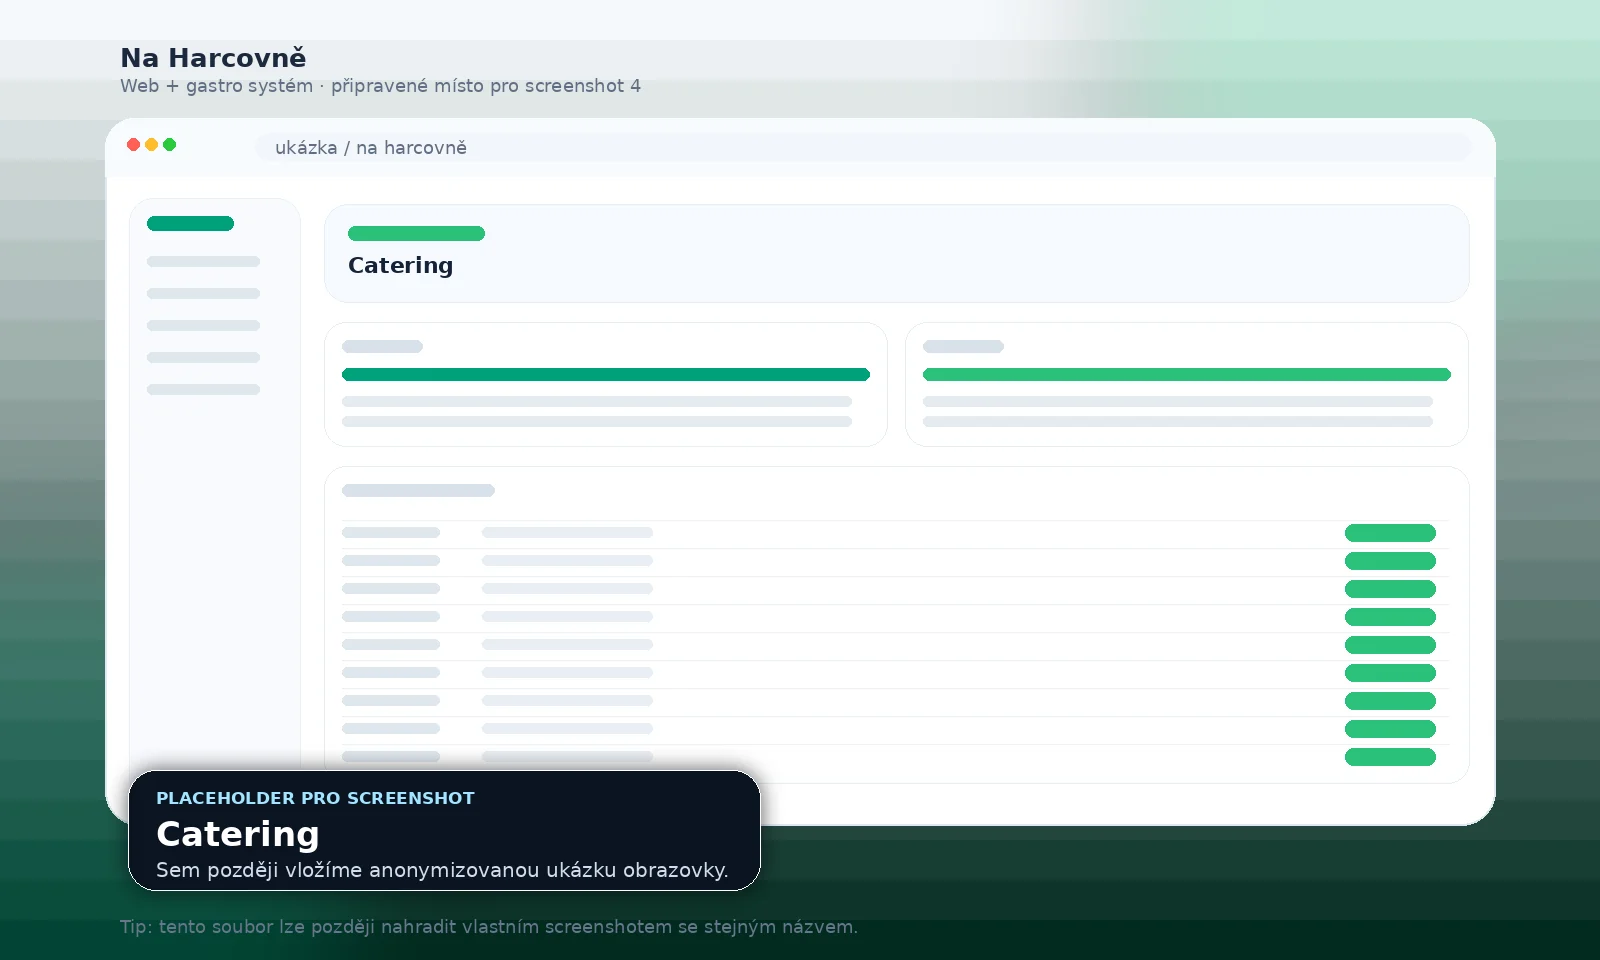This screenshot has height=960, width=1600.
Task: Click the first row's green status pill
Action: 1390,533
